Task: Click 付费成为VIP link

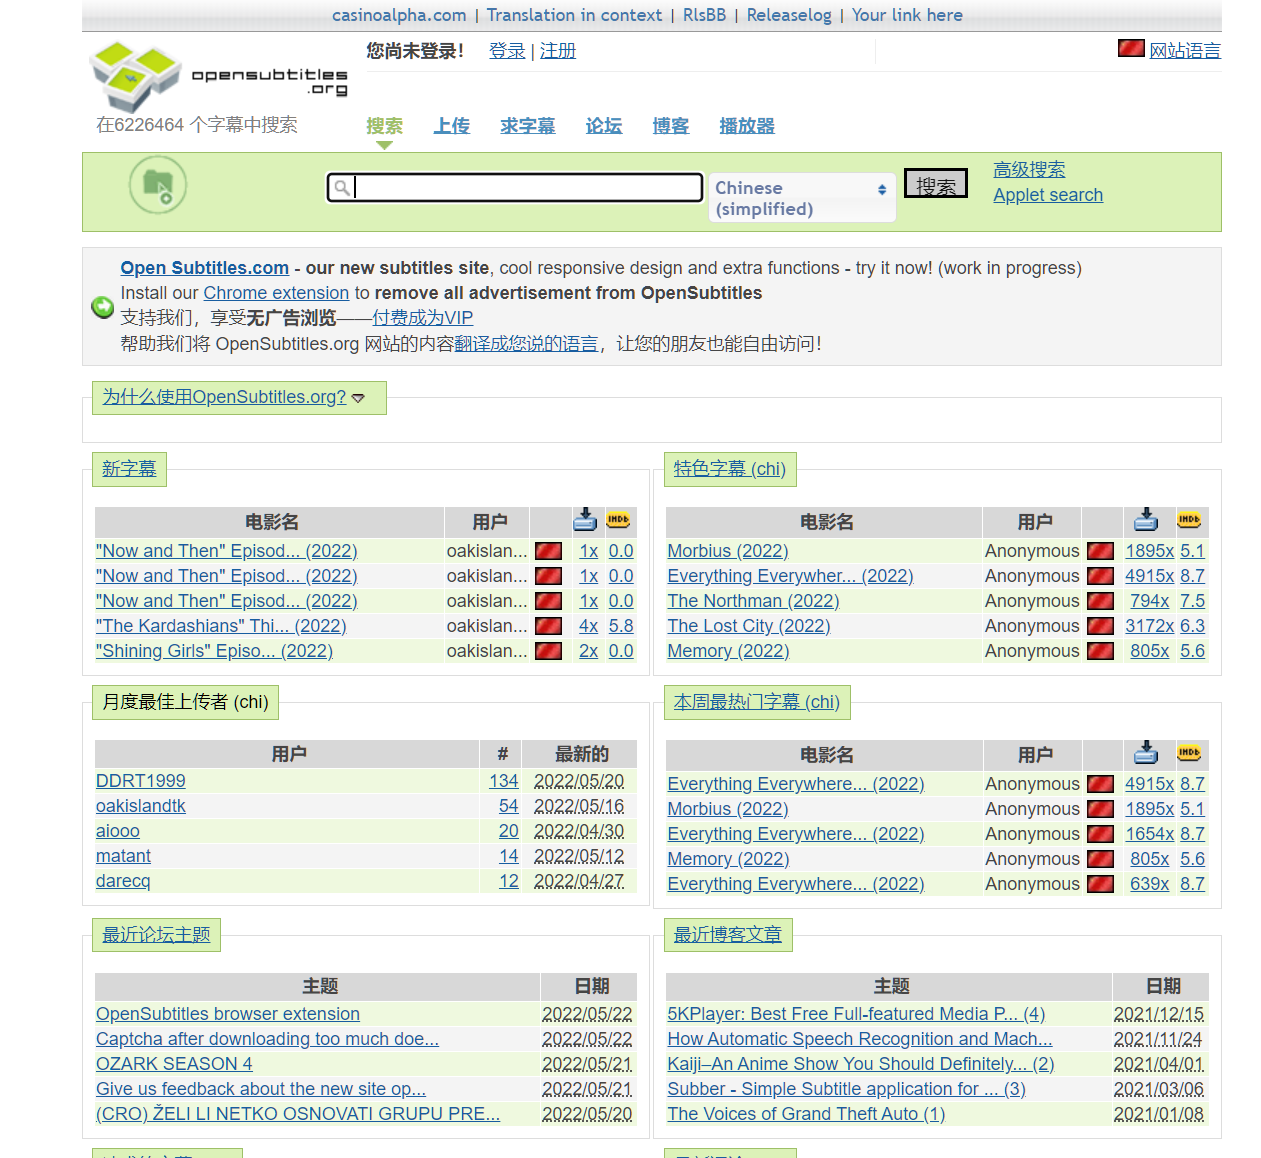Action: 423,318
